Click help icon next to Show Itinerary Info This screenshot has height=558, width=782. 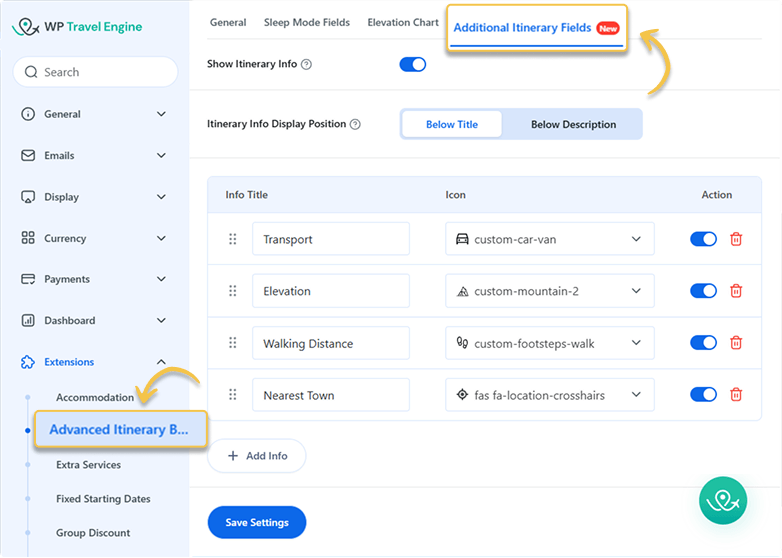(307, 64)
